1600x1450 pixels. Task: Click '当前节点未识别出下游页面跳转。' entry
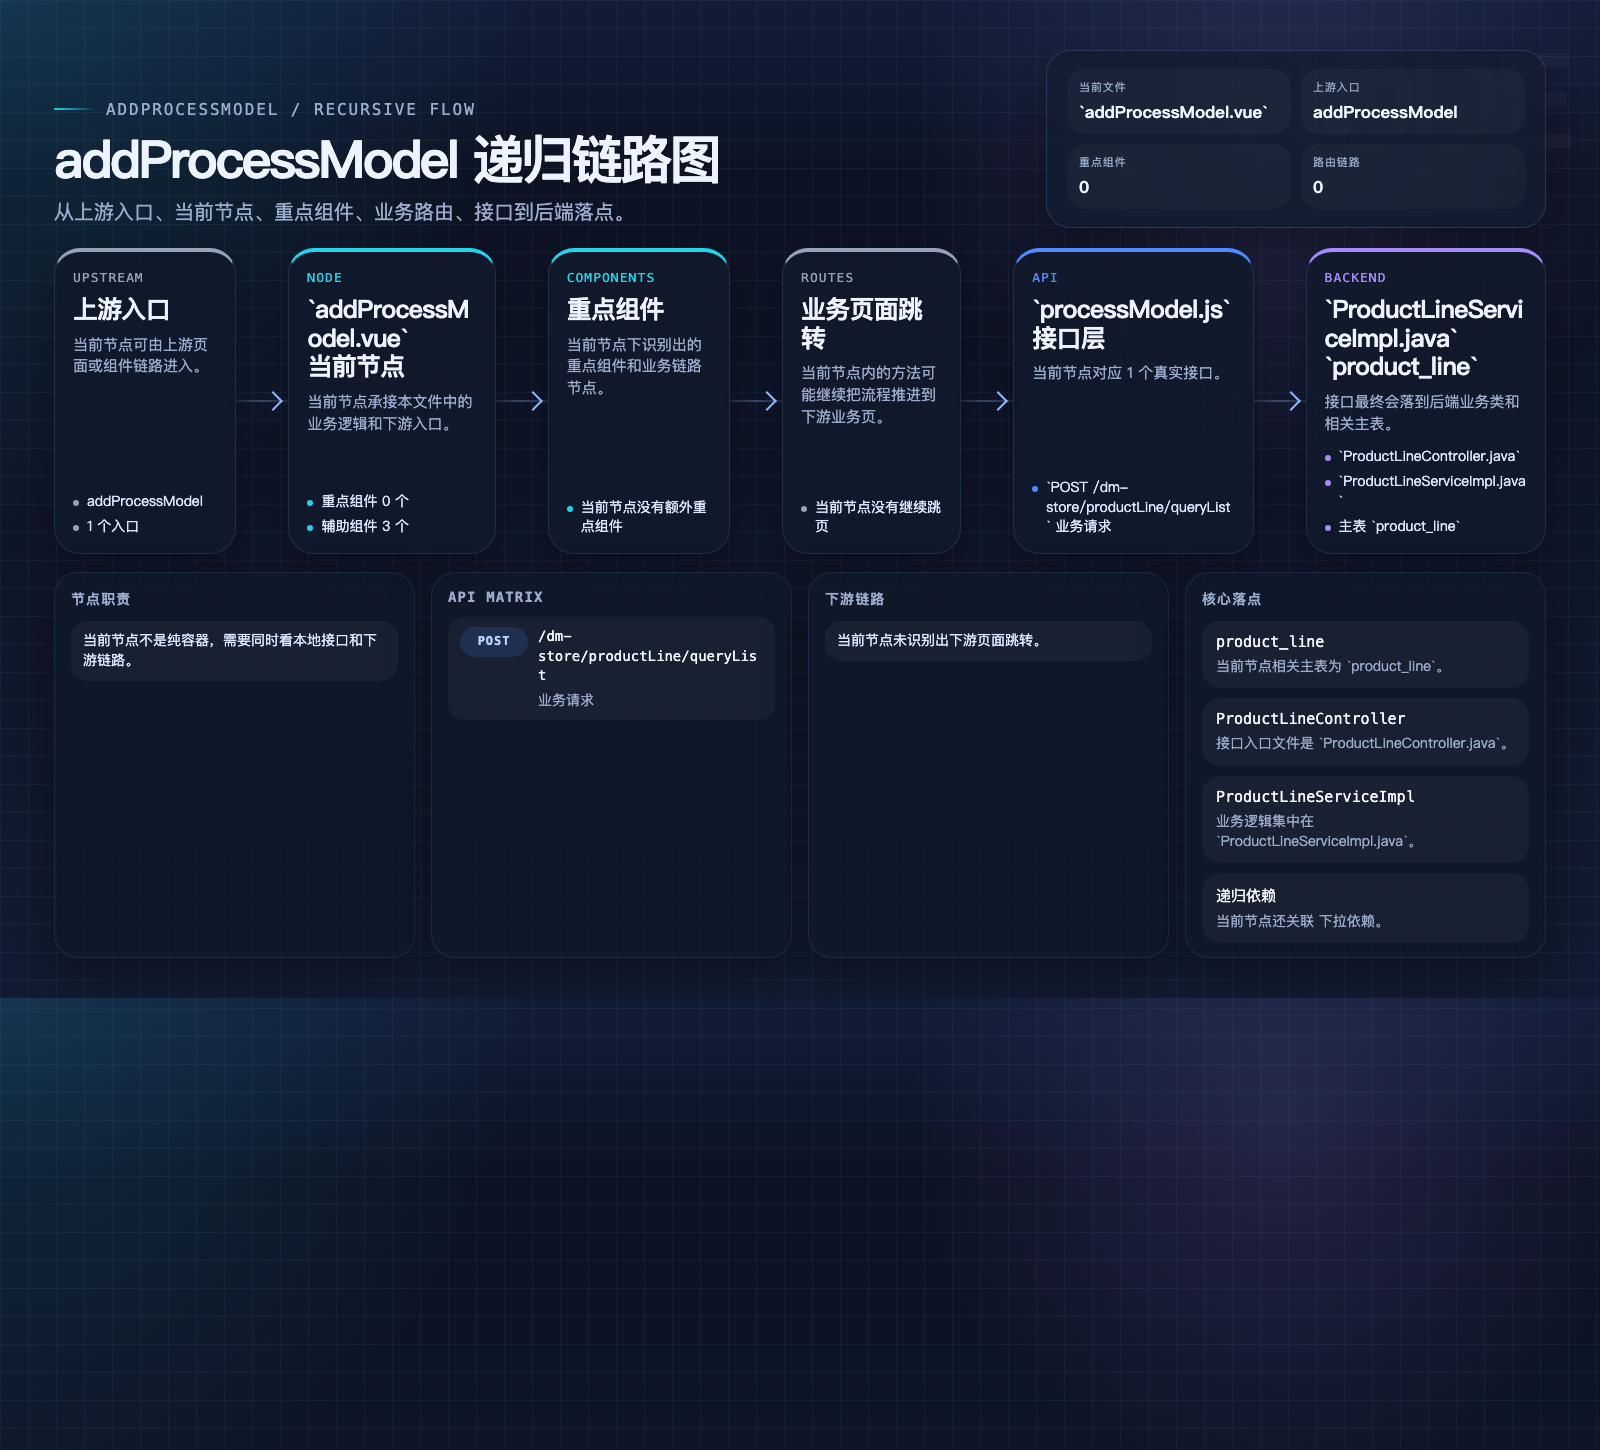(x=988, y=641)
